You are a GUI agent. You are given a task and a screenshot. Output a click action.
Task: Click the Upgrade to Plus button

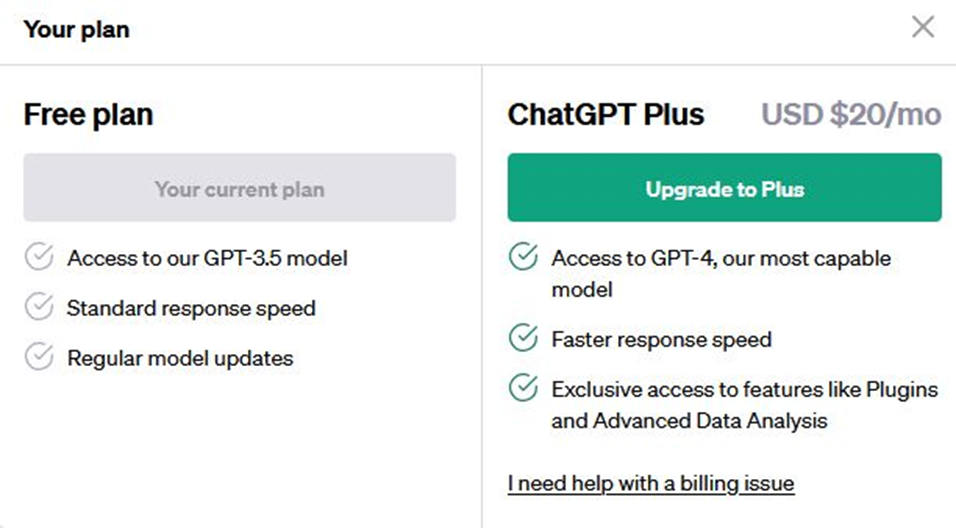[x=724, y=187]
